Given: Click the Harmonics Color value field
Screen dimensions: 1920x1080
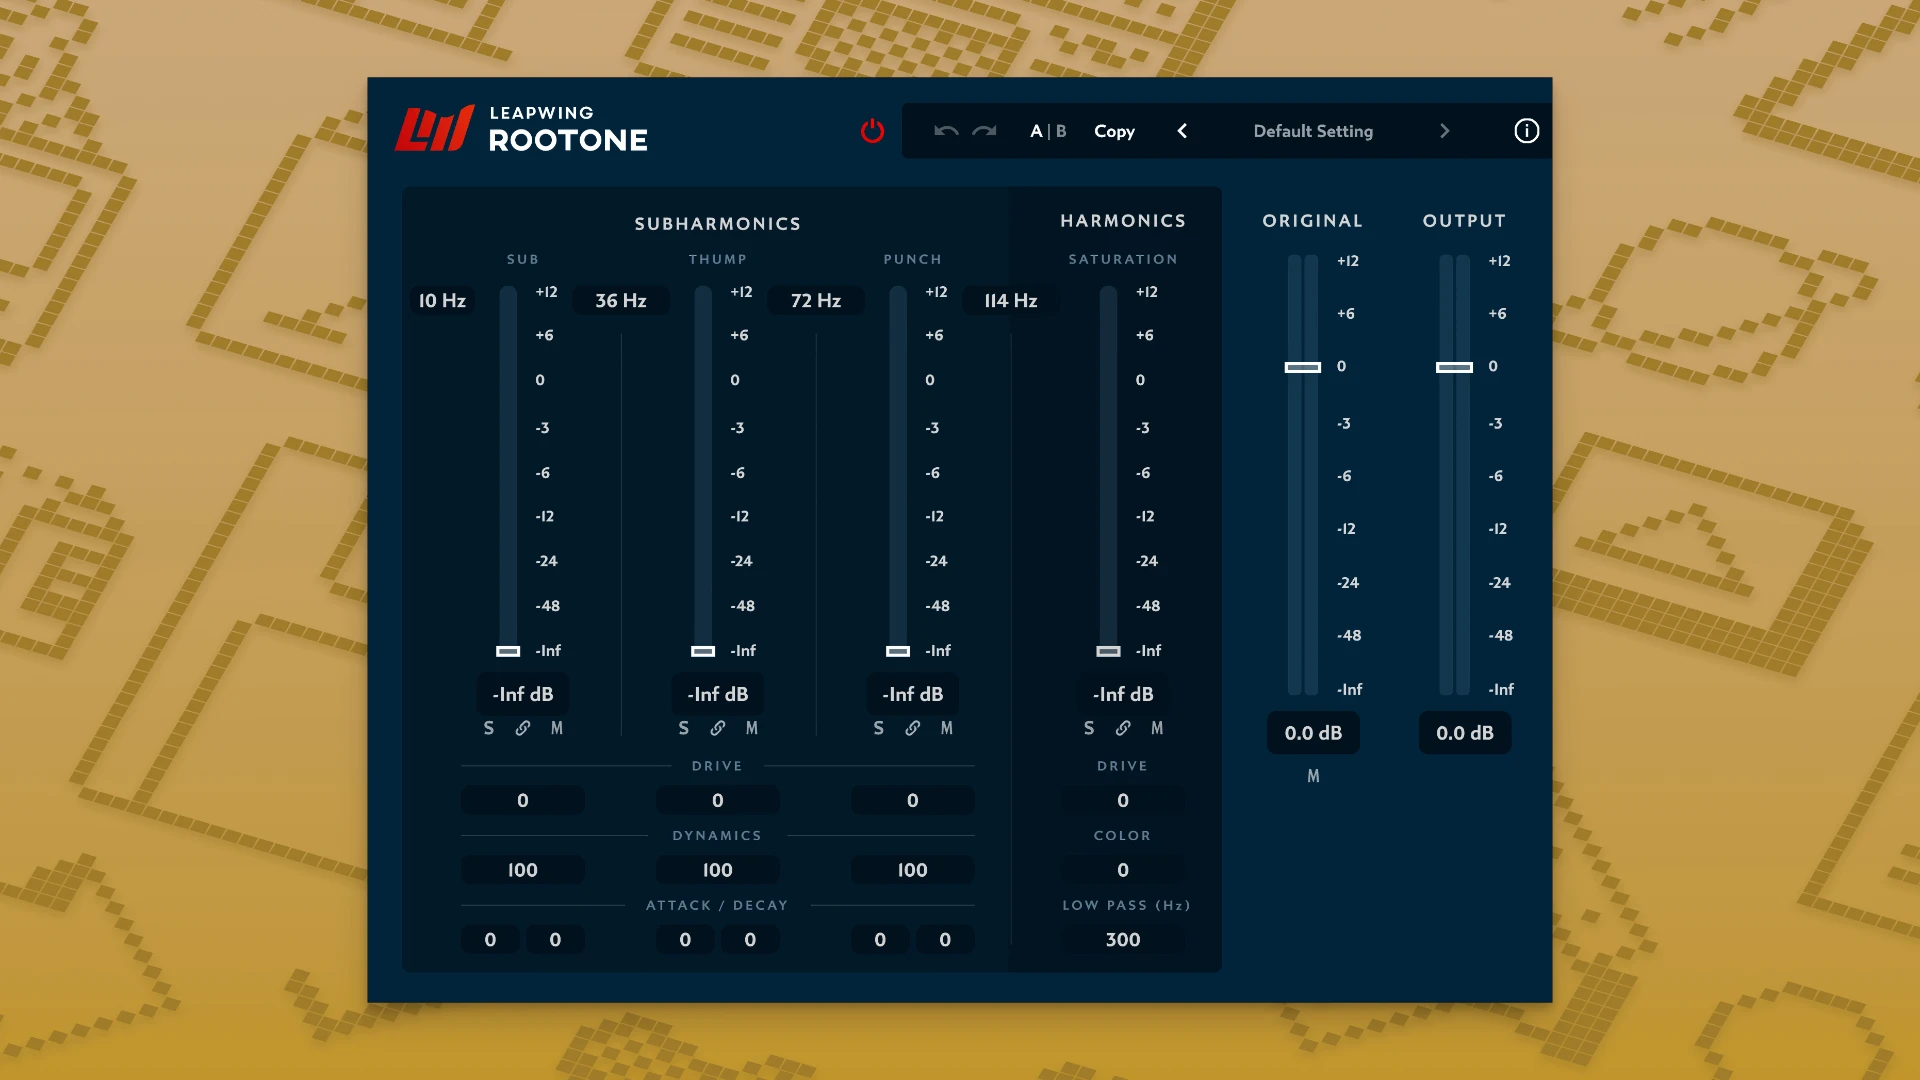Looking at the screenshot, I should (x=1123, y=870).
